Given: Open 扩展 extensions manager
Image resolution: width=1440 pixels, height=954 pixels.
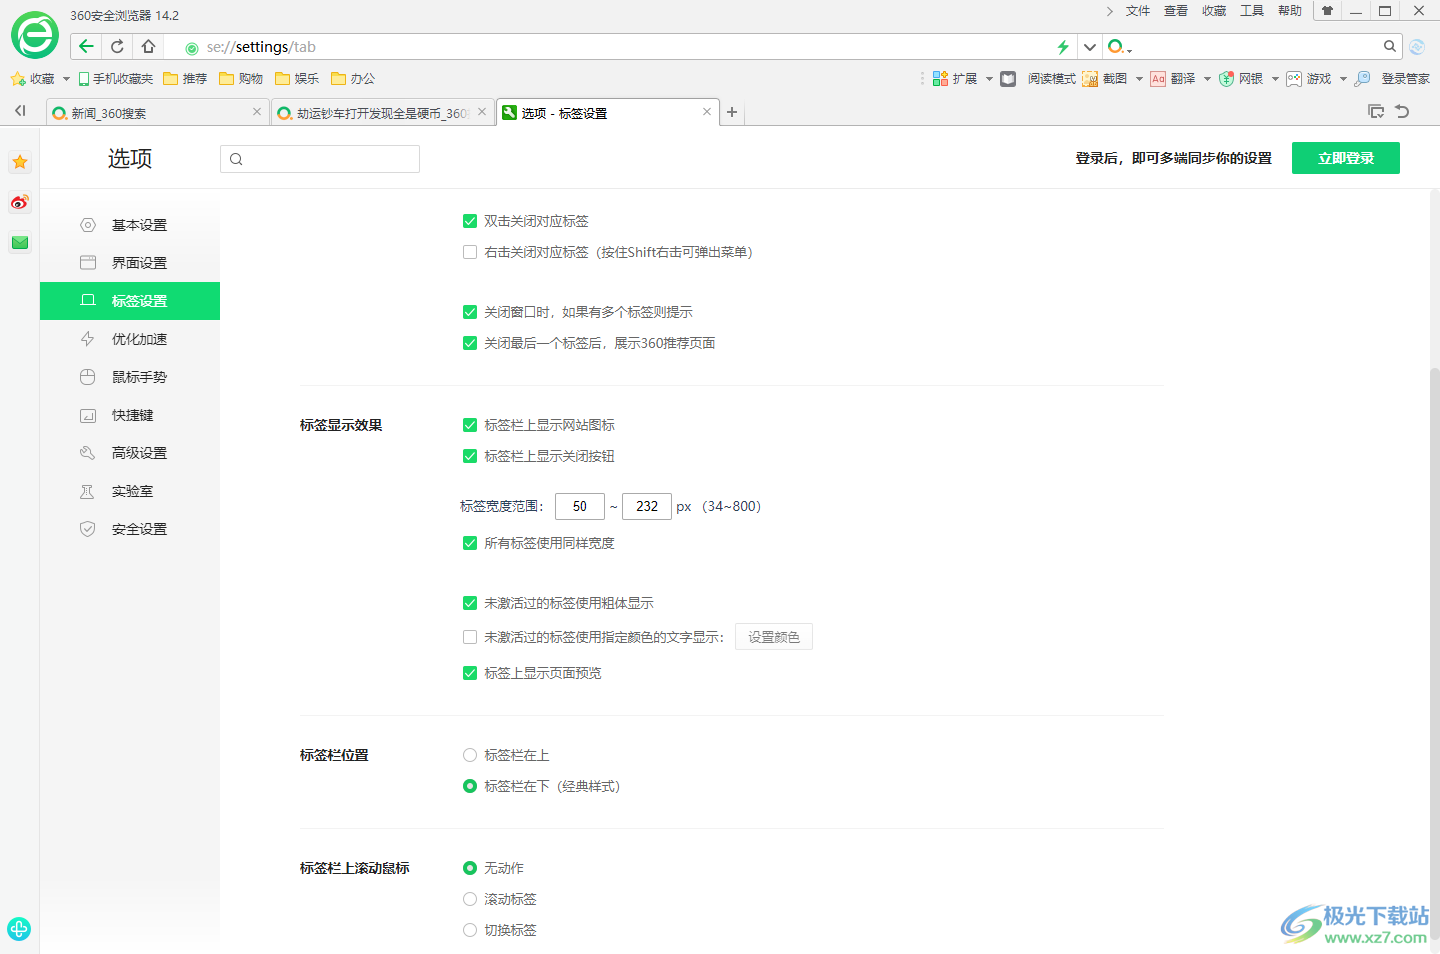Looking at the screenshot, I should tap(955, 78).
